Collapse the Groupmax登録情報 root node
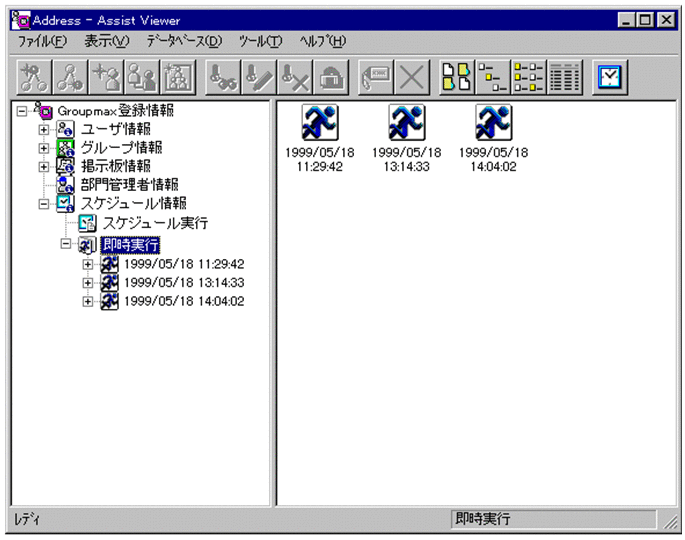 (21, 111)
